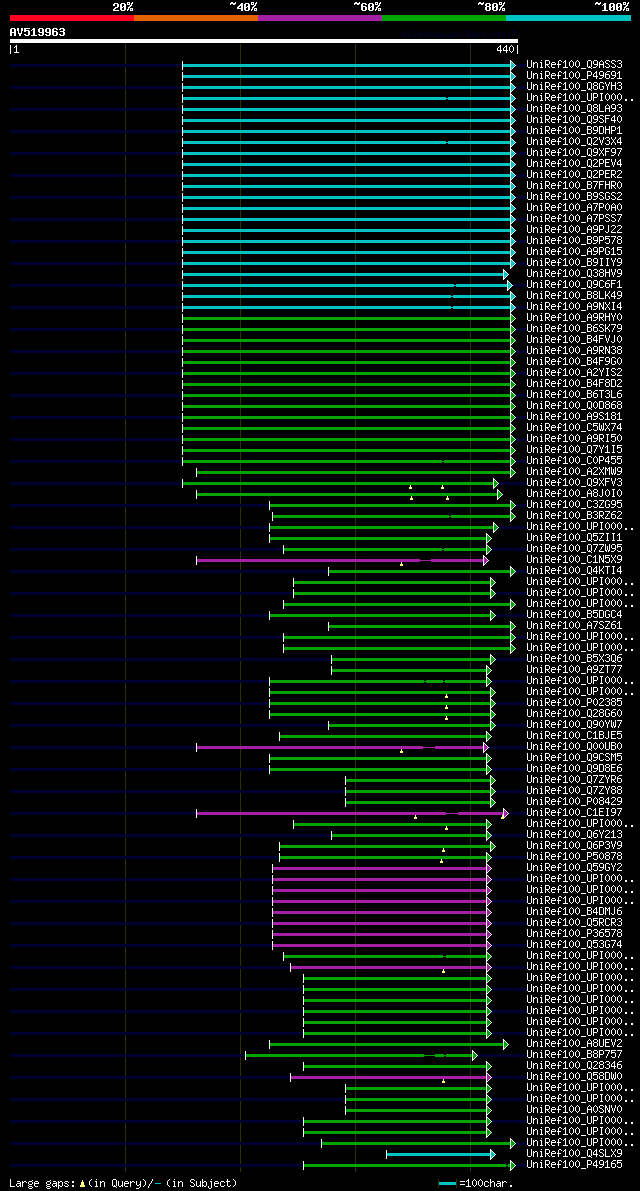Click UniRef100_Q00UB0 label
Image resolution: width=640 pixels, height=1191 pixels.
coord(574,747)
